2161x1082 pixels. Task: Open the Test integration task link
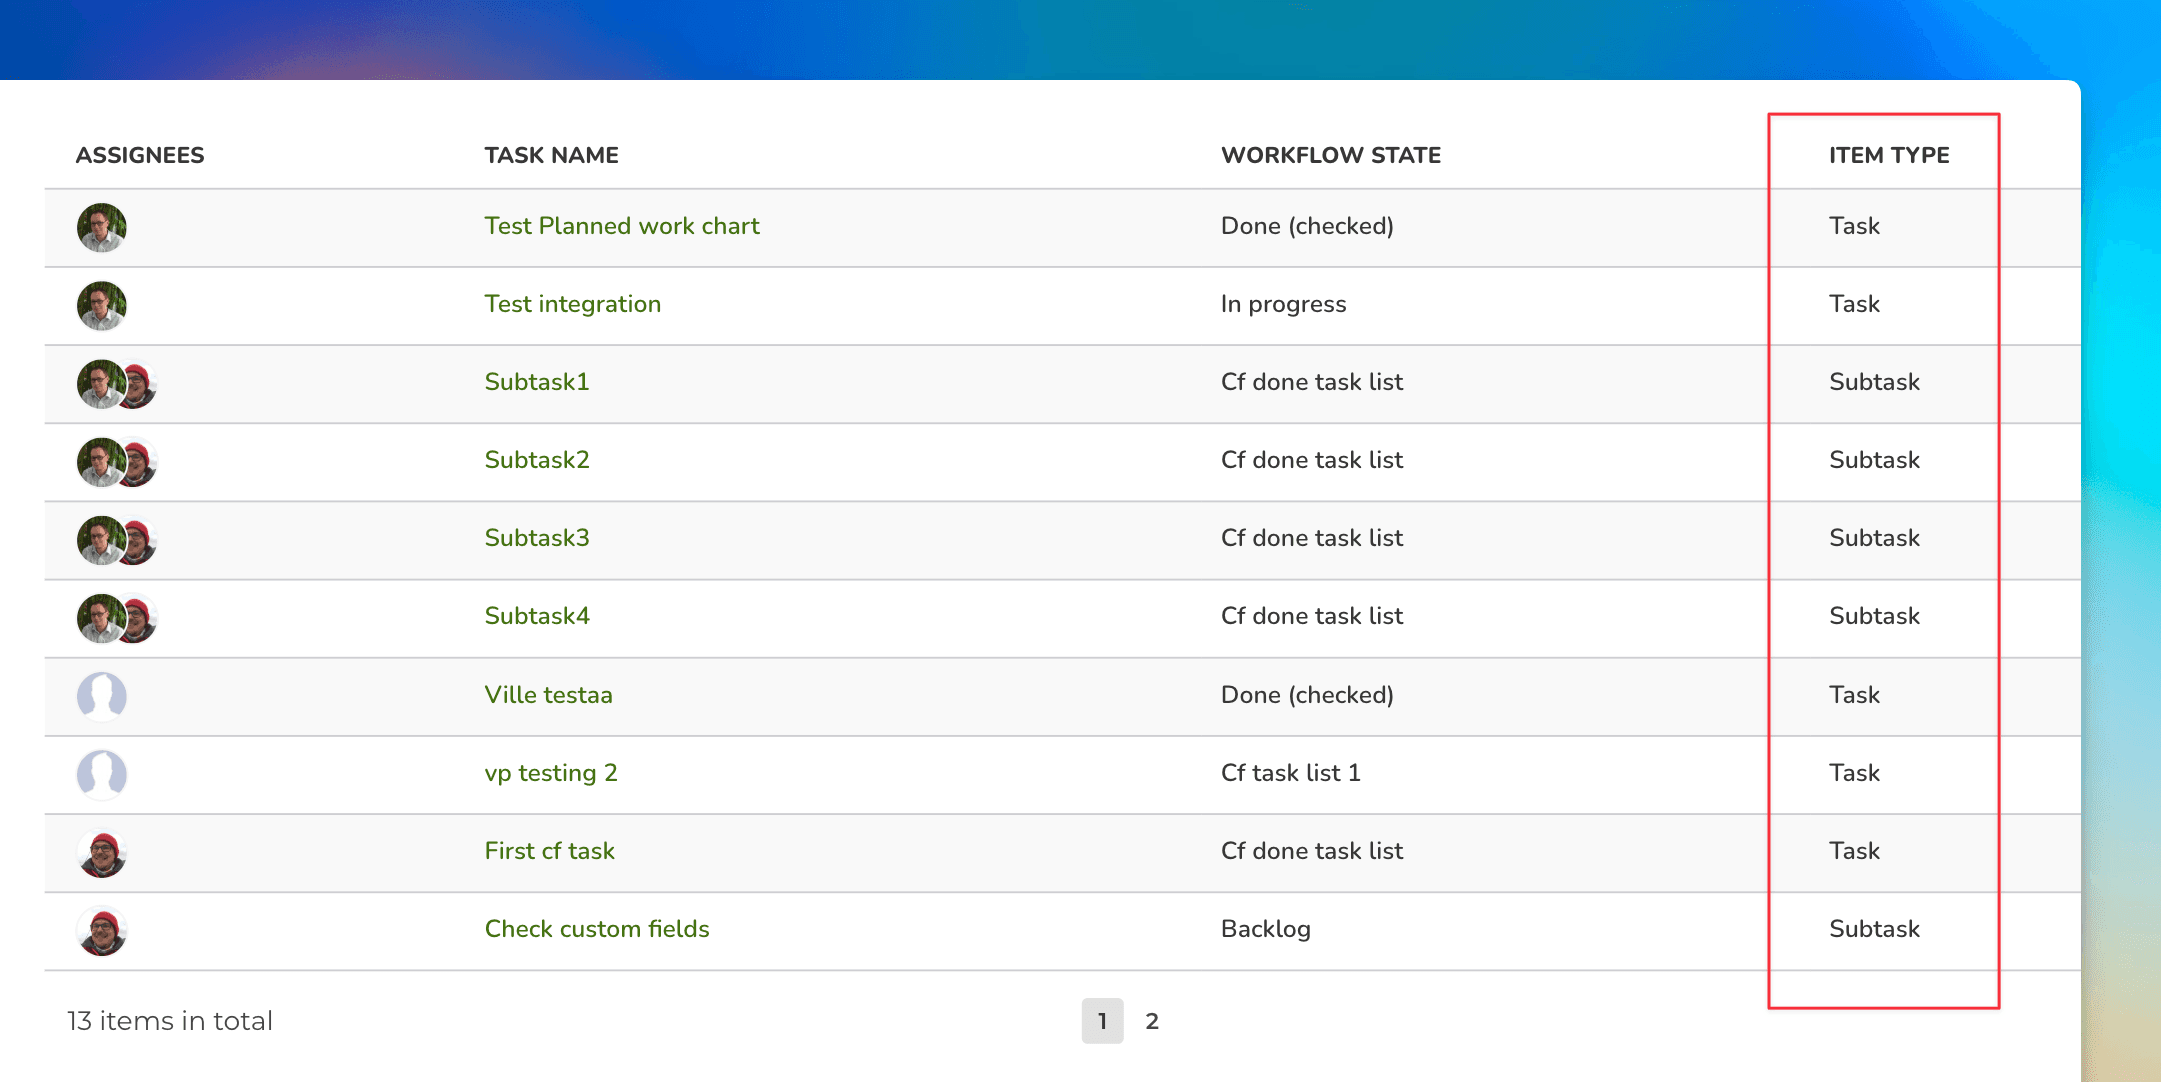(x=572, y=304)
